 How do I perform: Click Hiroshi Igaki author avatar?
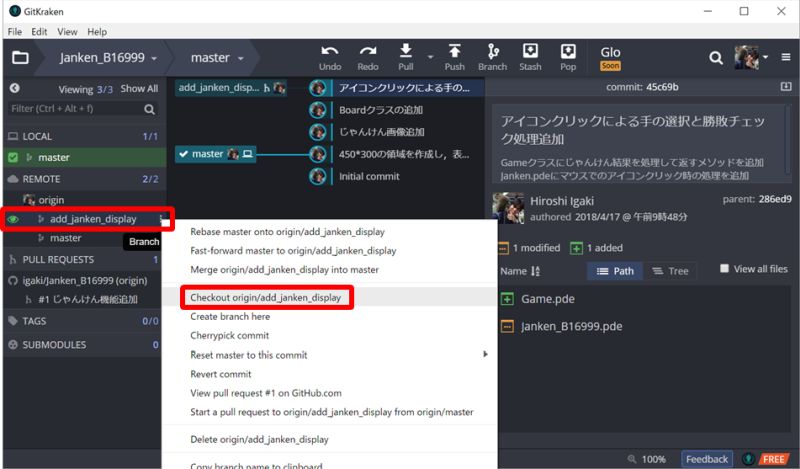click(x=508, y=208)
